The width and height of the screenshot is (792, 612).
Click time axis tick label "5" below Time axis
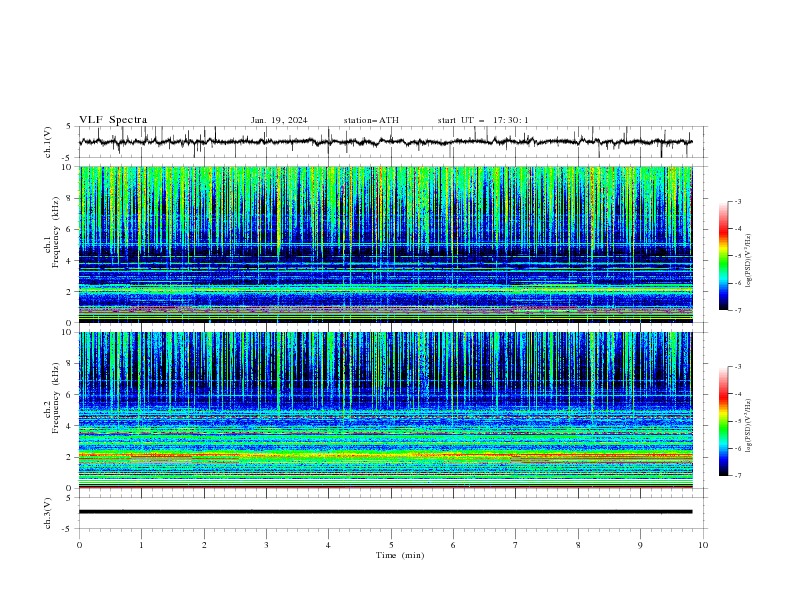pyautogui.click(x=391, y=545)
